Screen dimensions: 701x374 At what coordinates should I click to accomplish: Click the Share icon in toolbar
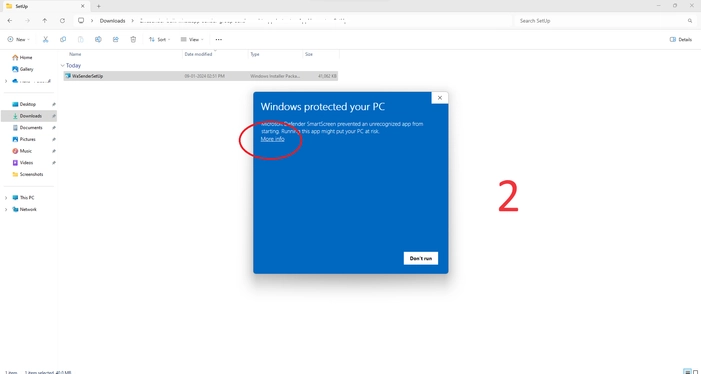pyautogui.click(x=115, y=39)
